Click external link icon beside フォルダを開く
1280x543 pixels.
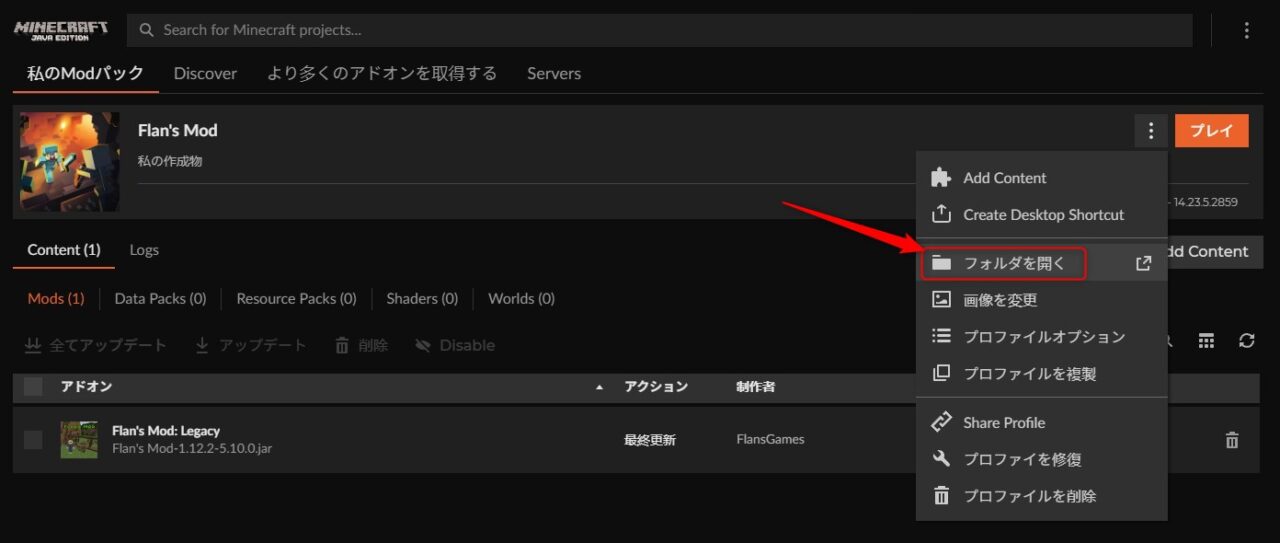pos(1144,263)
